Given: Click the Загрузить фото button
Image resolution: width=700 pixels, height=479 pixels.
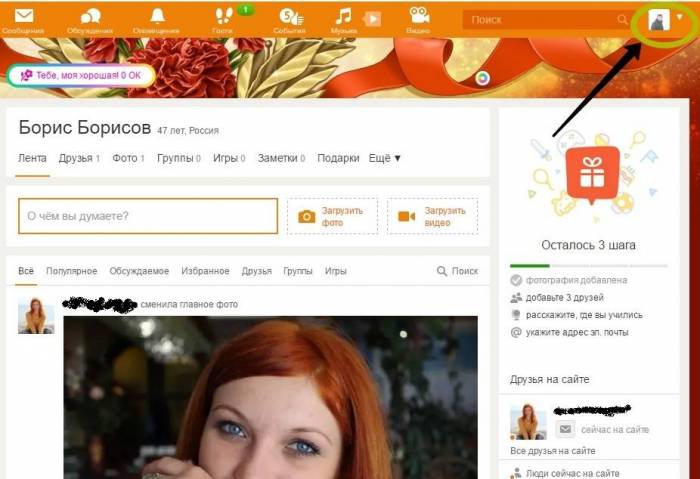Looking at the screenshot, I should (x=332, y=216).
